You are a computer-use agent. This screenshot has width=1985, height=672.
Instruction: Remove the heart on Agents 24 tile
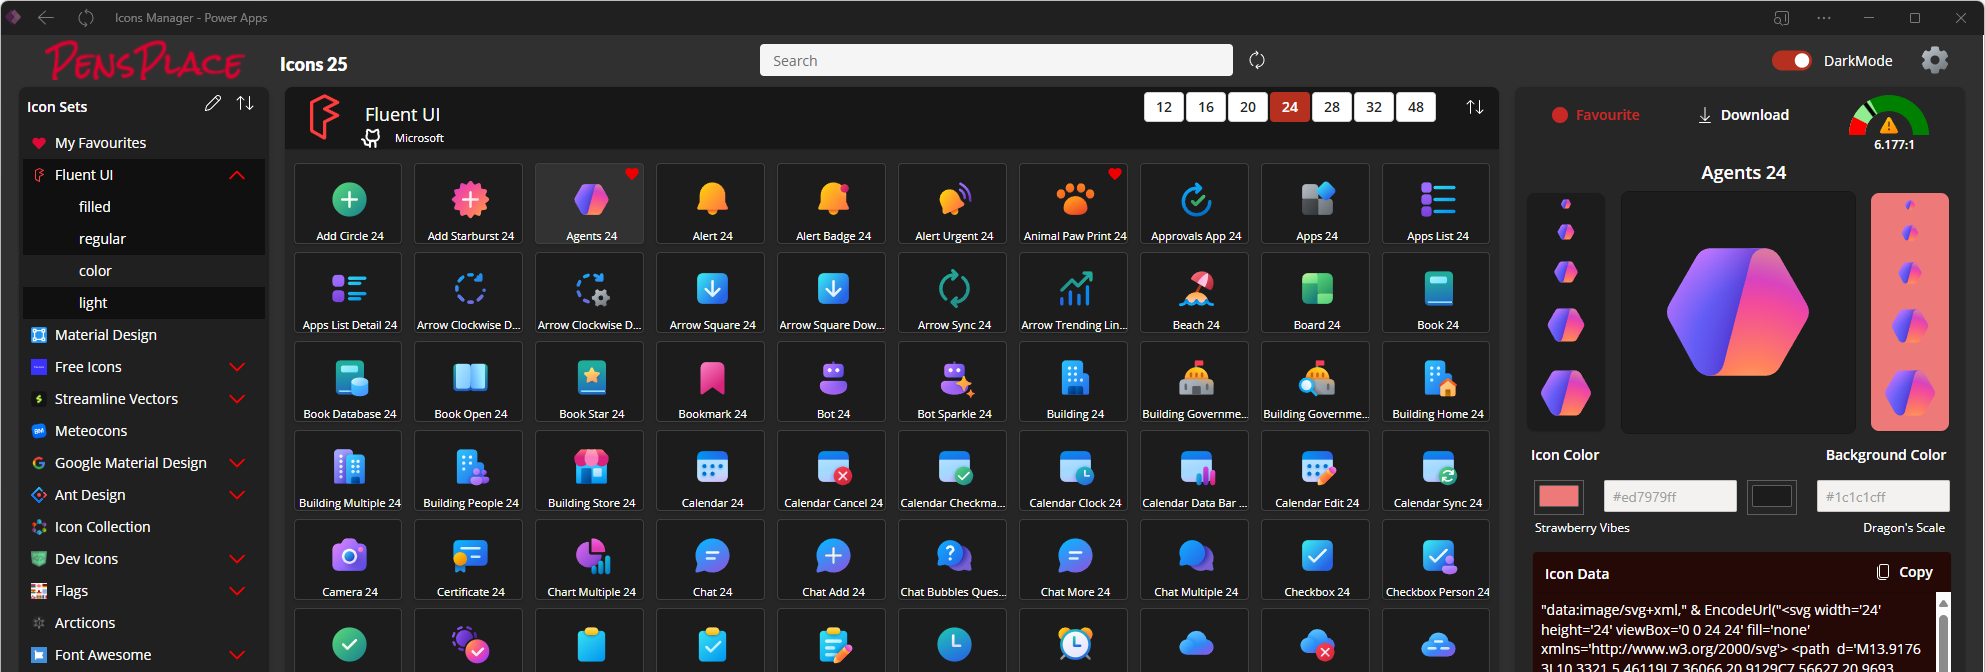click(632, 174)
